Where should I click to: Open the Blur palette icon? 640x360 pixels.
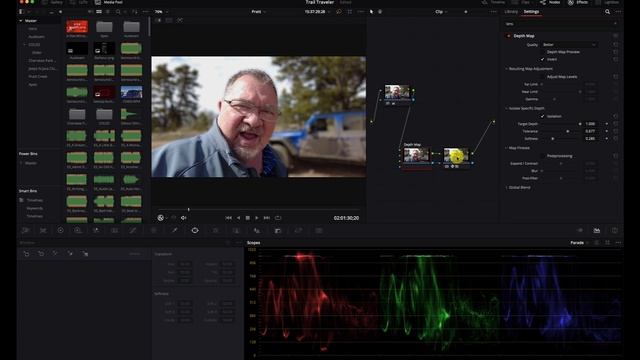257,231
